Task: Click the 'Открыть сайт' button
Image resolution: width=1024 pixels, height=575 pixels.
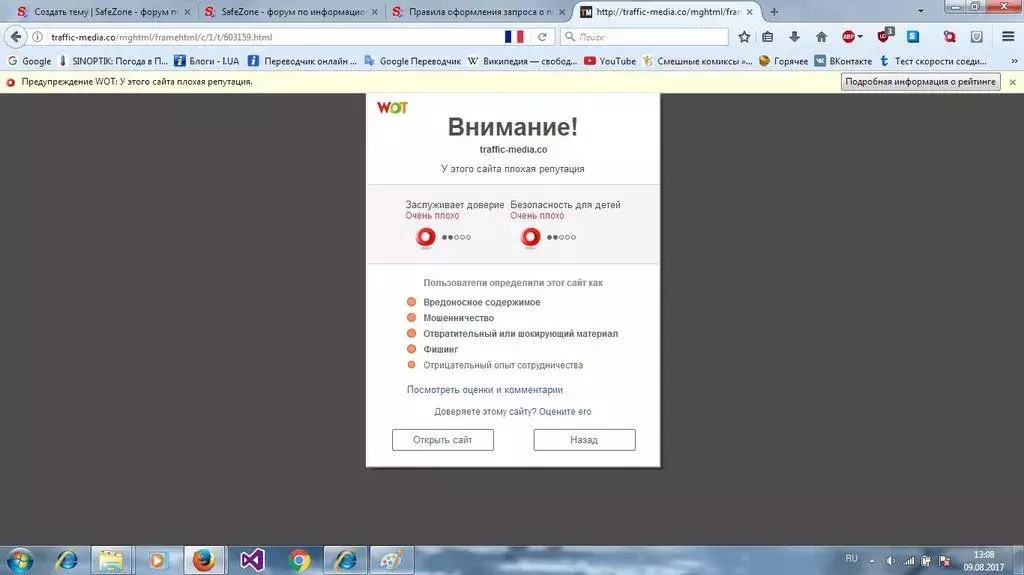Action: pyautogui.click(x=443, y=440)
